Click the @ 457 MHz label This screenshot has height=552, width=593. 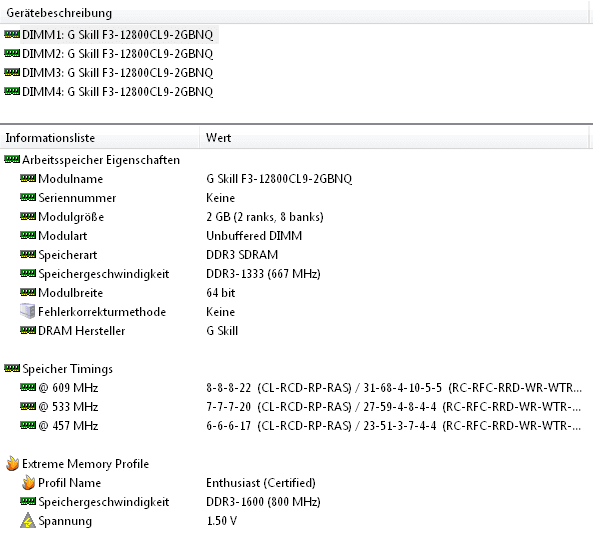[x=68, y=426]
